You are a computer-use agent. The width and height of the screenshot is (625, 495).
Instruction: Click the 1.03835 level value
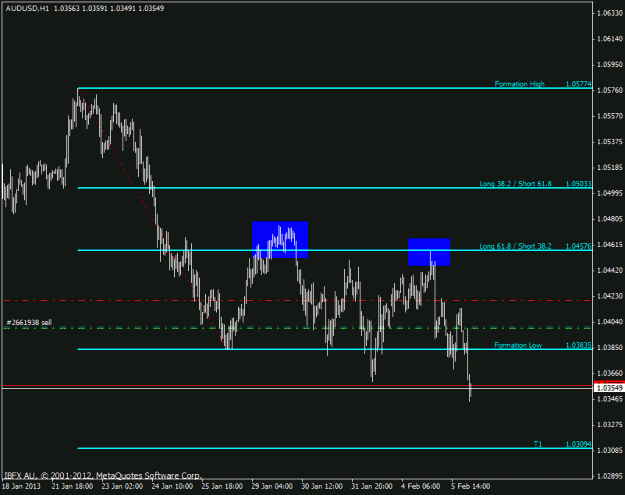tap(579, 345)
